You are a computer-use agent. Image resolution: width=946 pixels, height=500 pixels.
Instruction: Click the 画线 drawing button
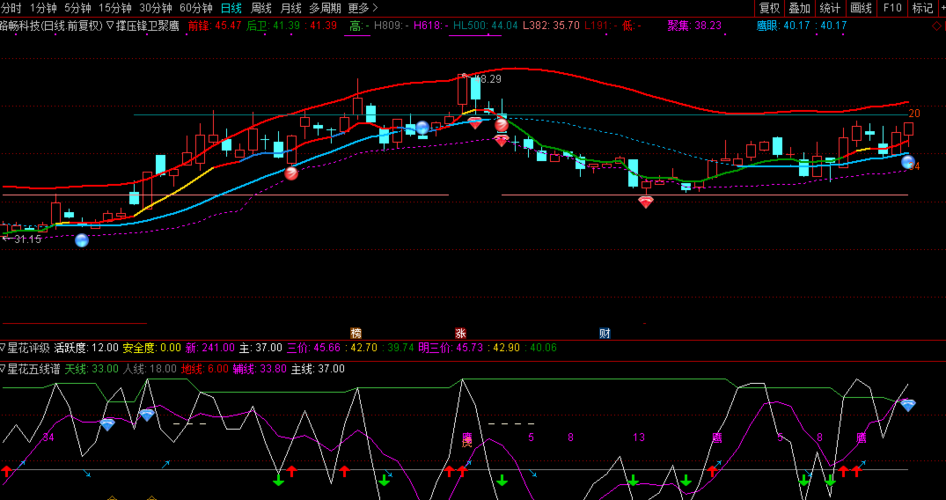(862, 8)
